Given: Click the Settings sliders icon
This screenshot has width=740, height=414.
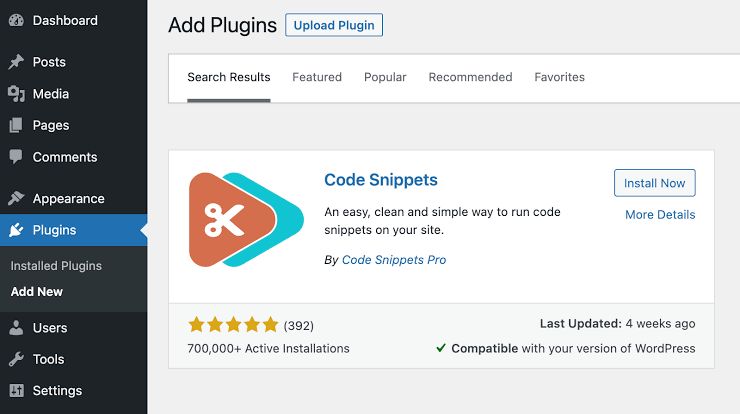Looking at the screenshot, I should point(17,390).
